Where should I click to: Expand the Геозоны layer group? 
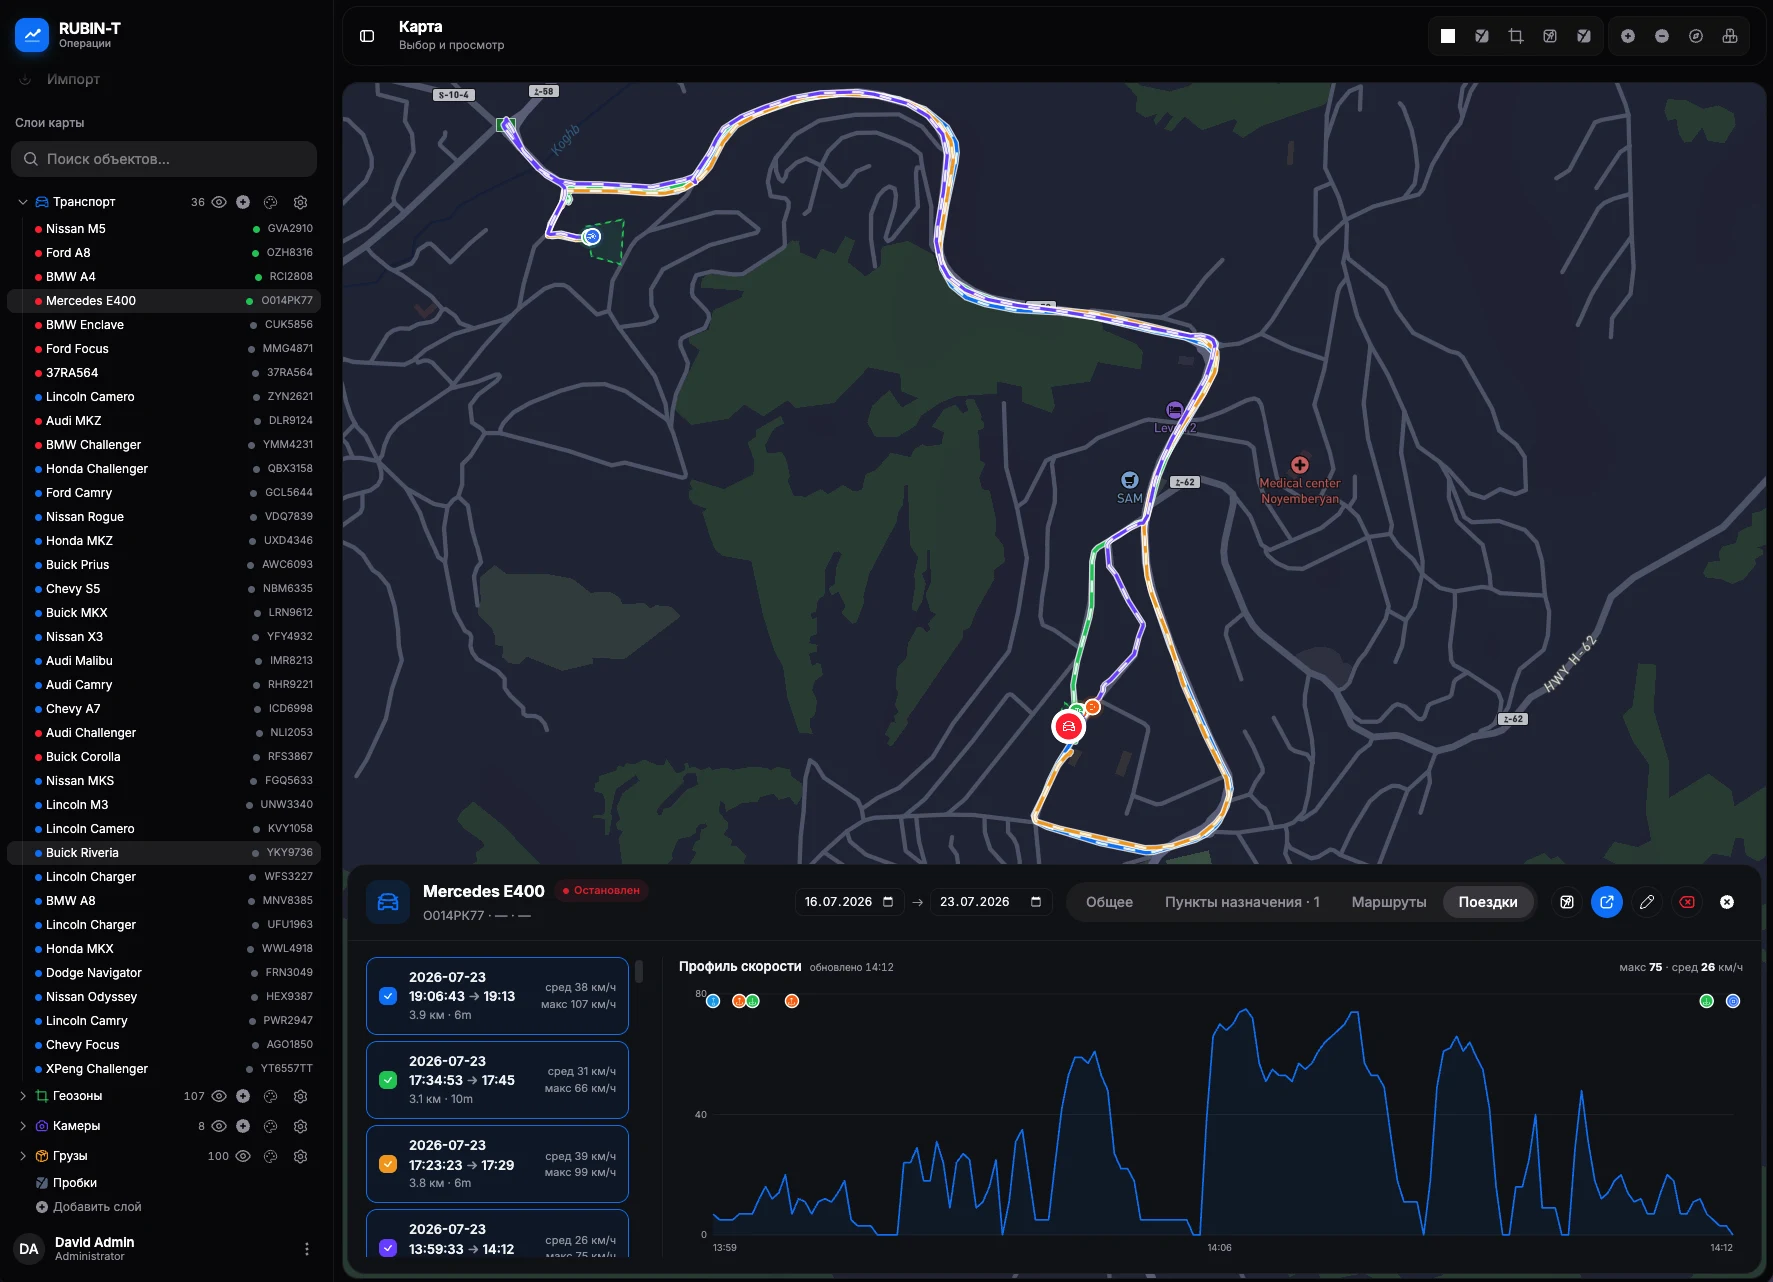click(x=22, y=1096)
